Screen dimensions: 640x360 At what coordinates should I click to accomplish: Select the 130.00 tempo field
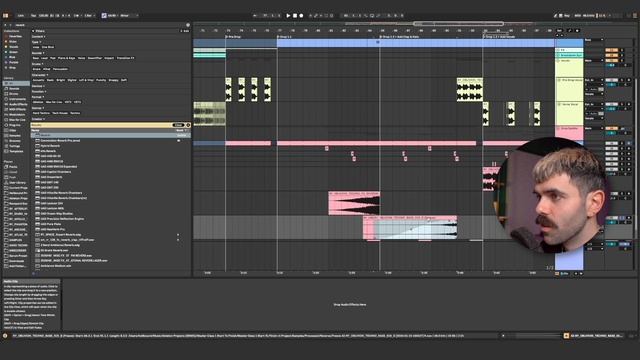(43, 16)
